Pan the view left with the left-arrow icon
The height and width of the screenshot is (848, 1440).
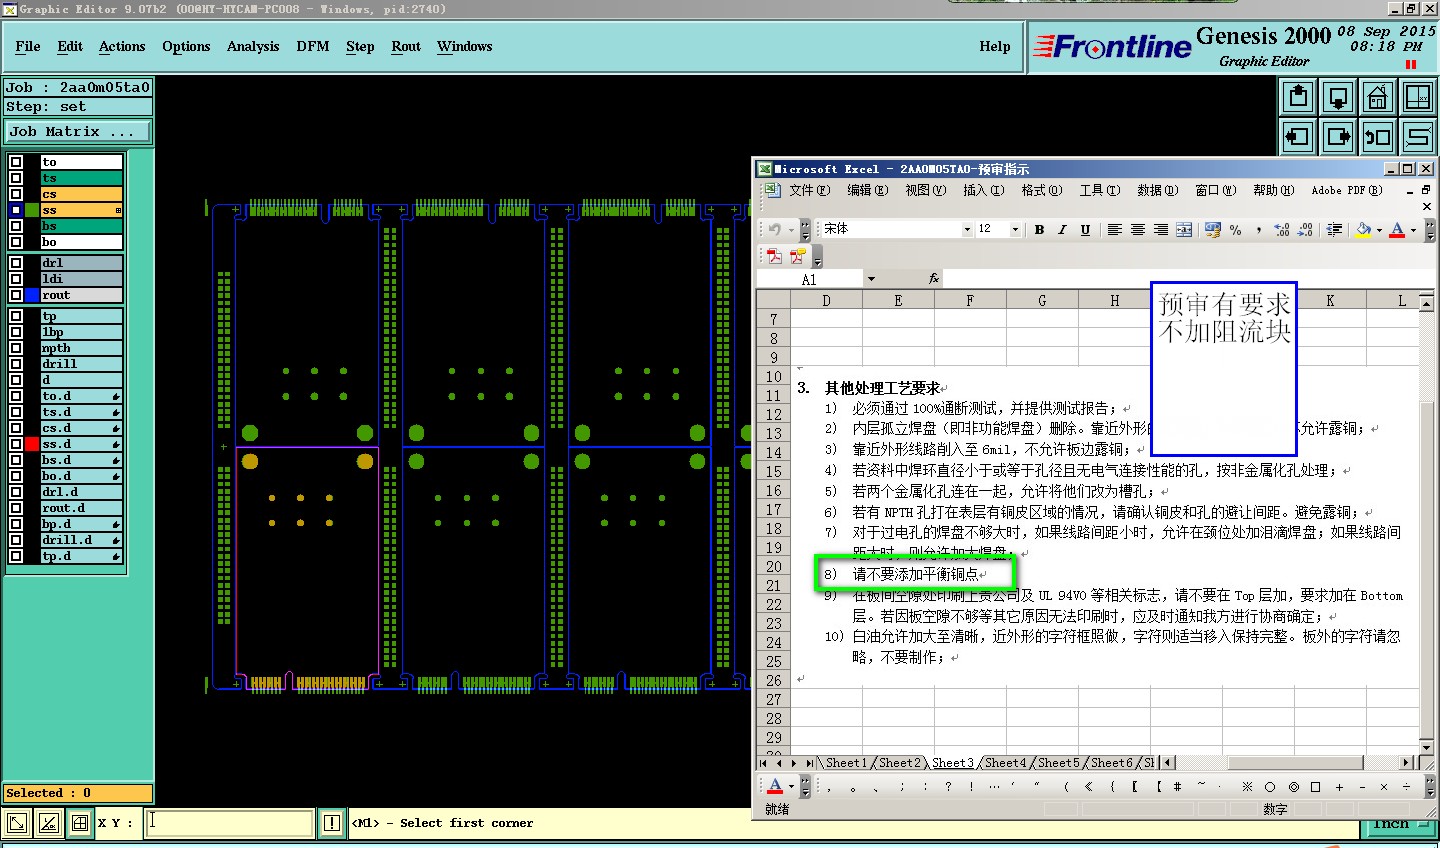point(1298,137)
